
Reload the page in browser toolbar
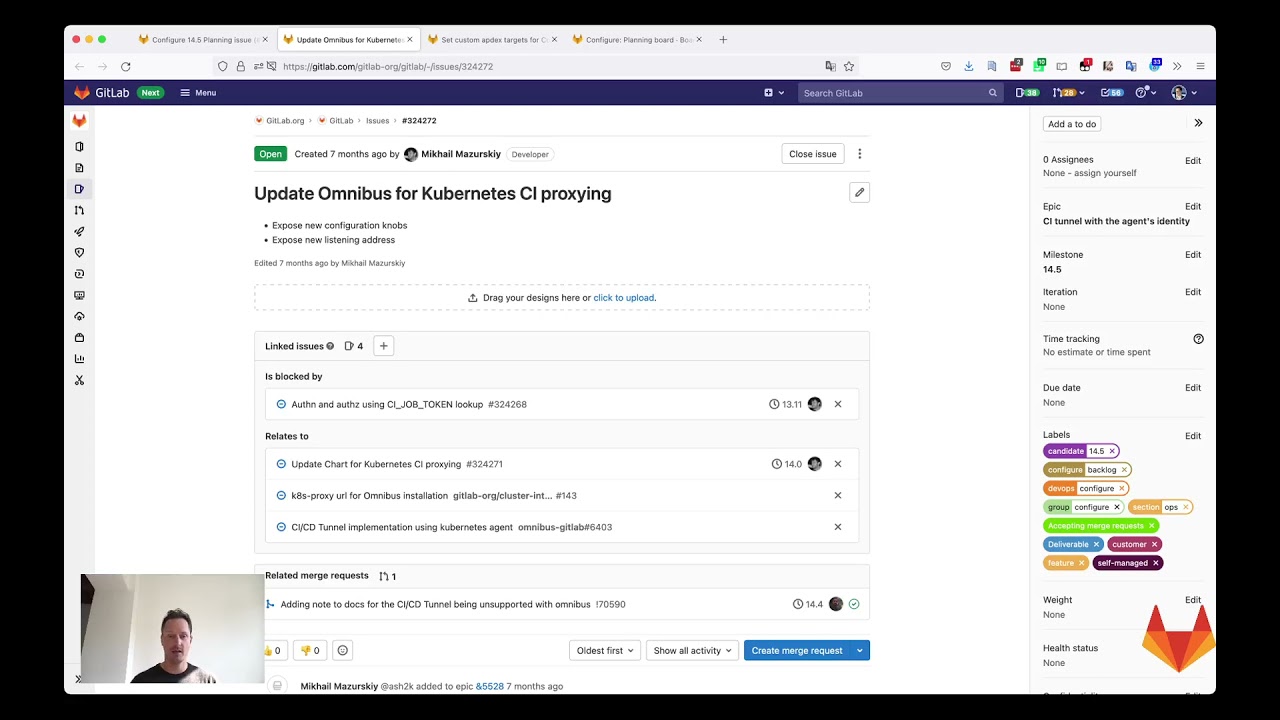coord(125,66)
